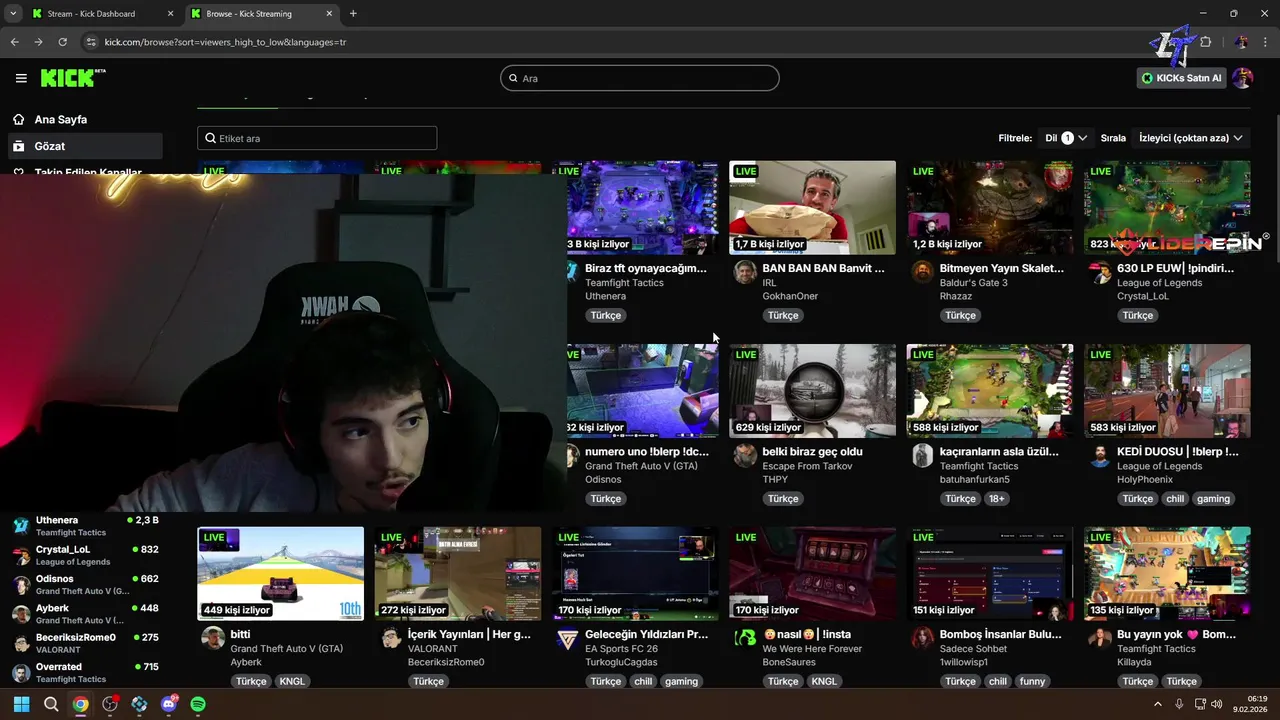The width and height of the screenshot is (1280, 720).
Task: Open Uthenera in followed channels list
Action: coord(84,526)
